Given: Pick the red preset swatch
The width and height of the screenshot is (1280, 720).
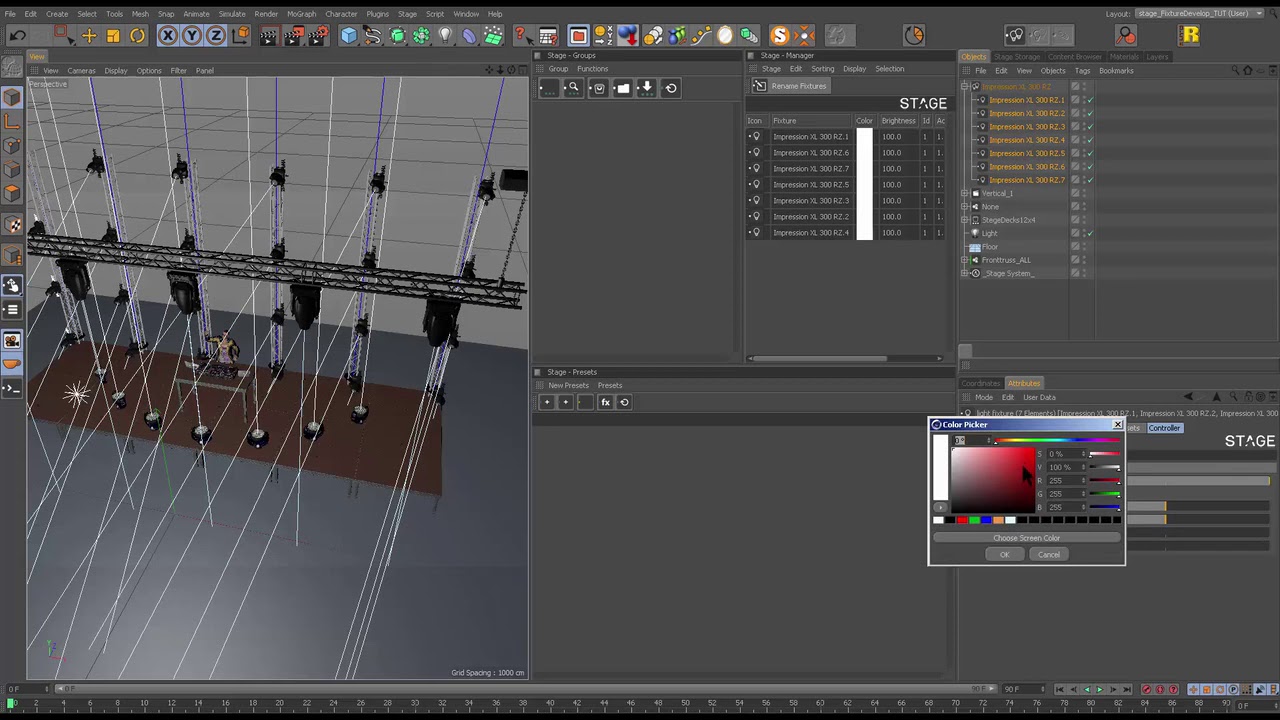Looking at the screenshot, I should pyautogui.click(x=962, y=520).
